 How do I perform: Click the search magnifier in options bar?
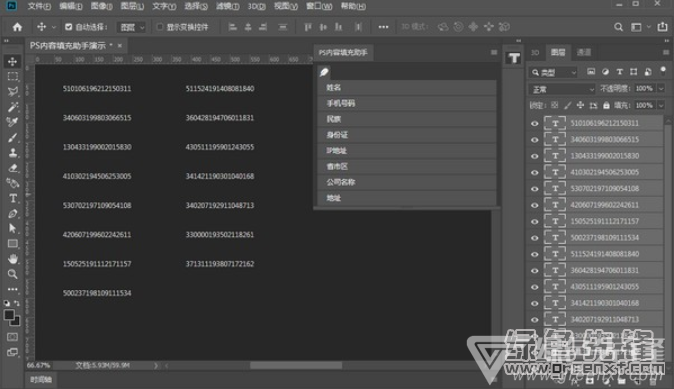pyautogui.click(x=618, y=27)
